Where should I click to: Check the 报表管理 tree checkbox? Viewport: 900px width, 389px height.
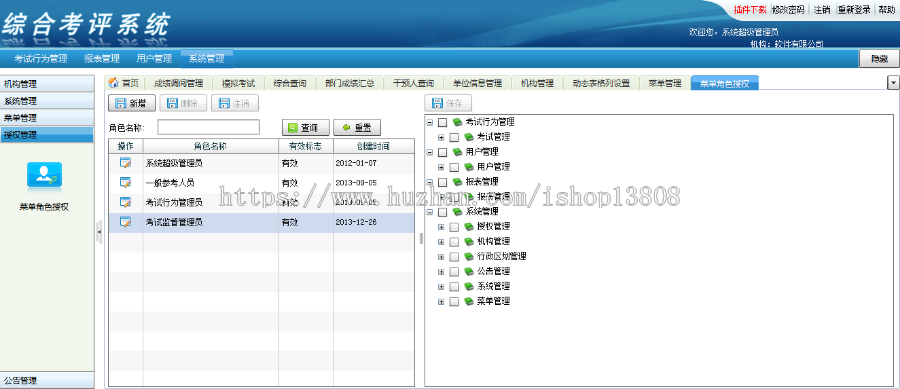(443, 182)
